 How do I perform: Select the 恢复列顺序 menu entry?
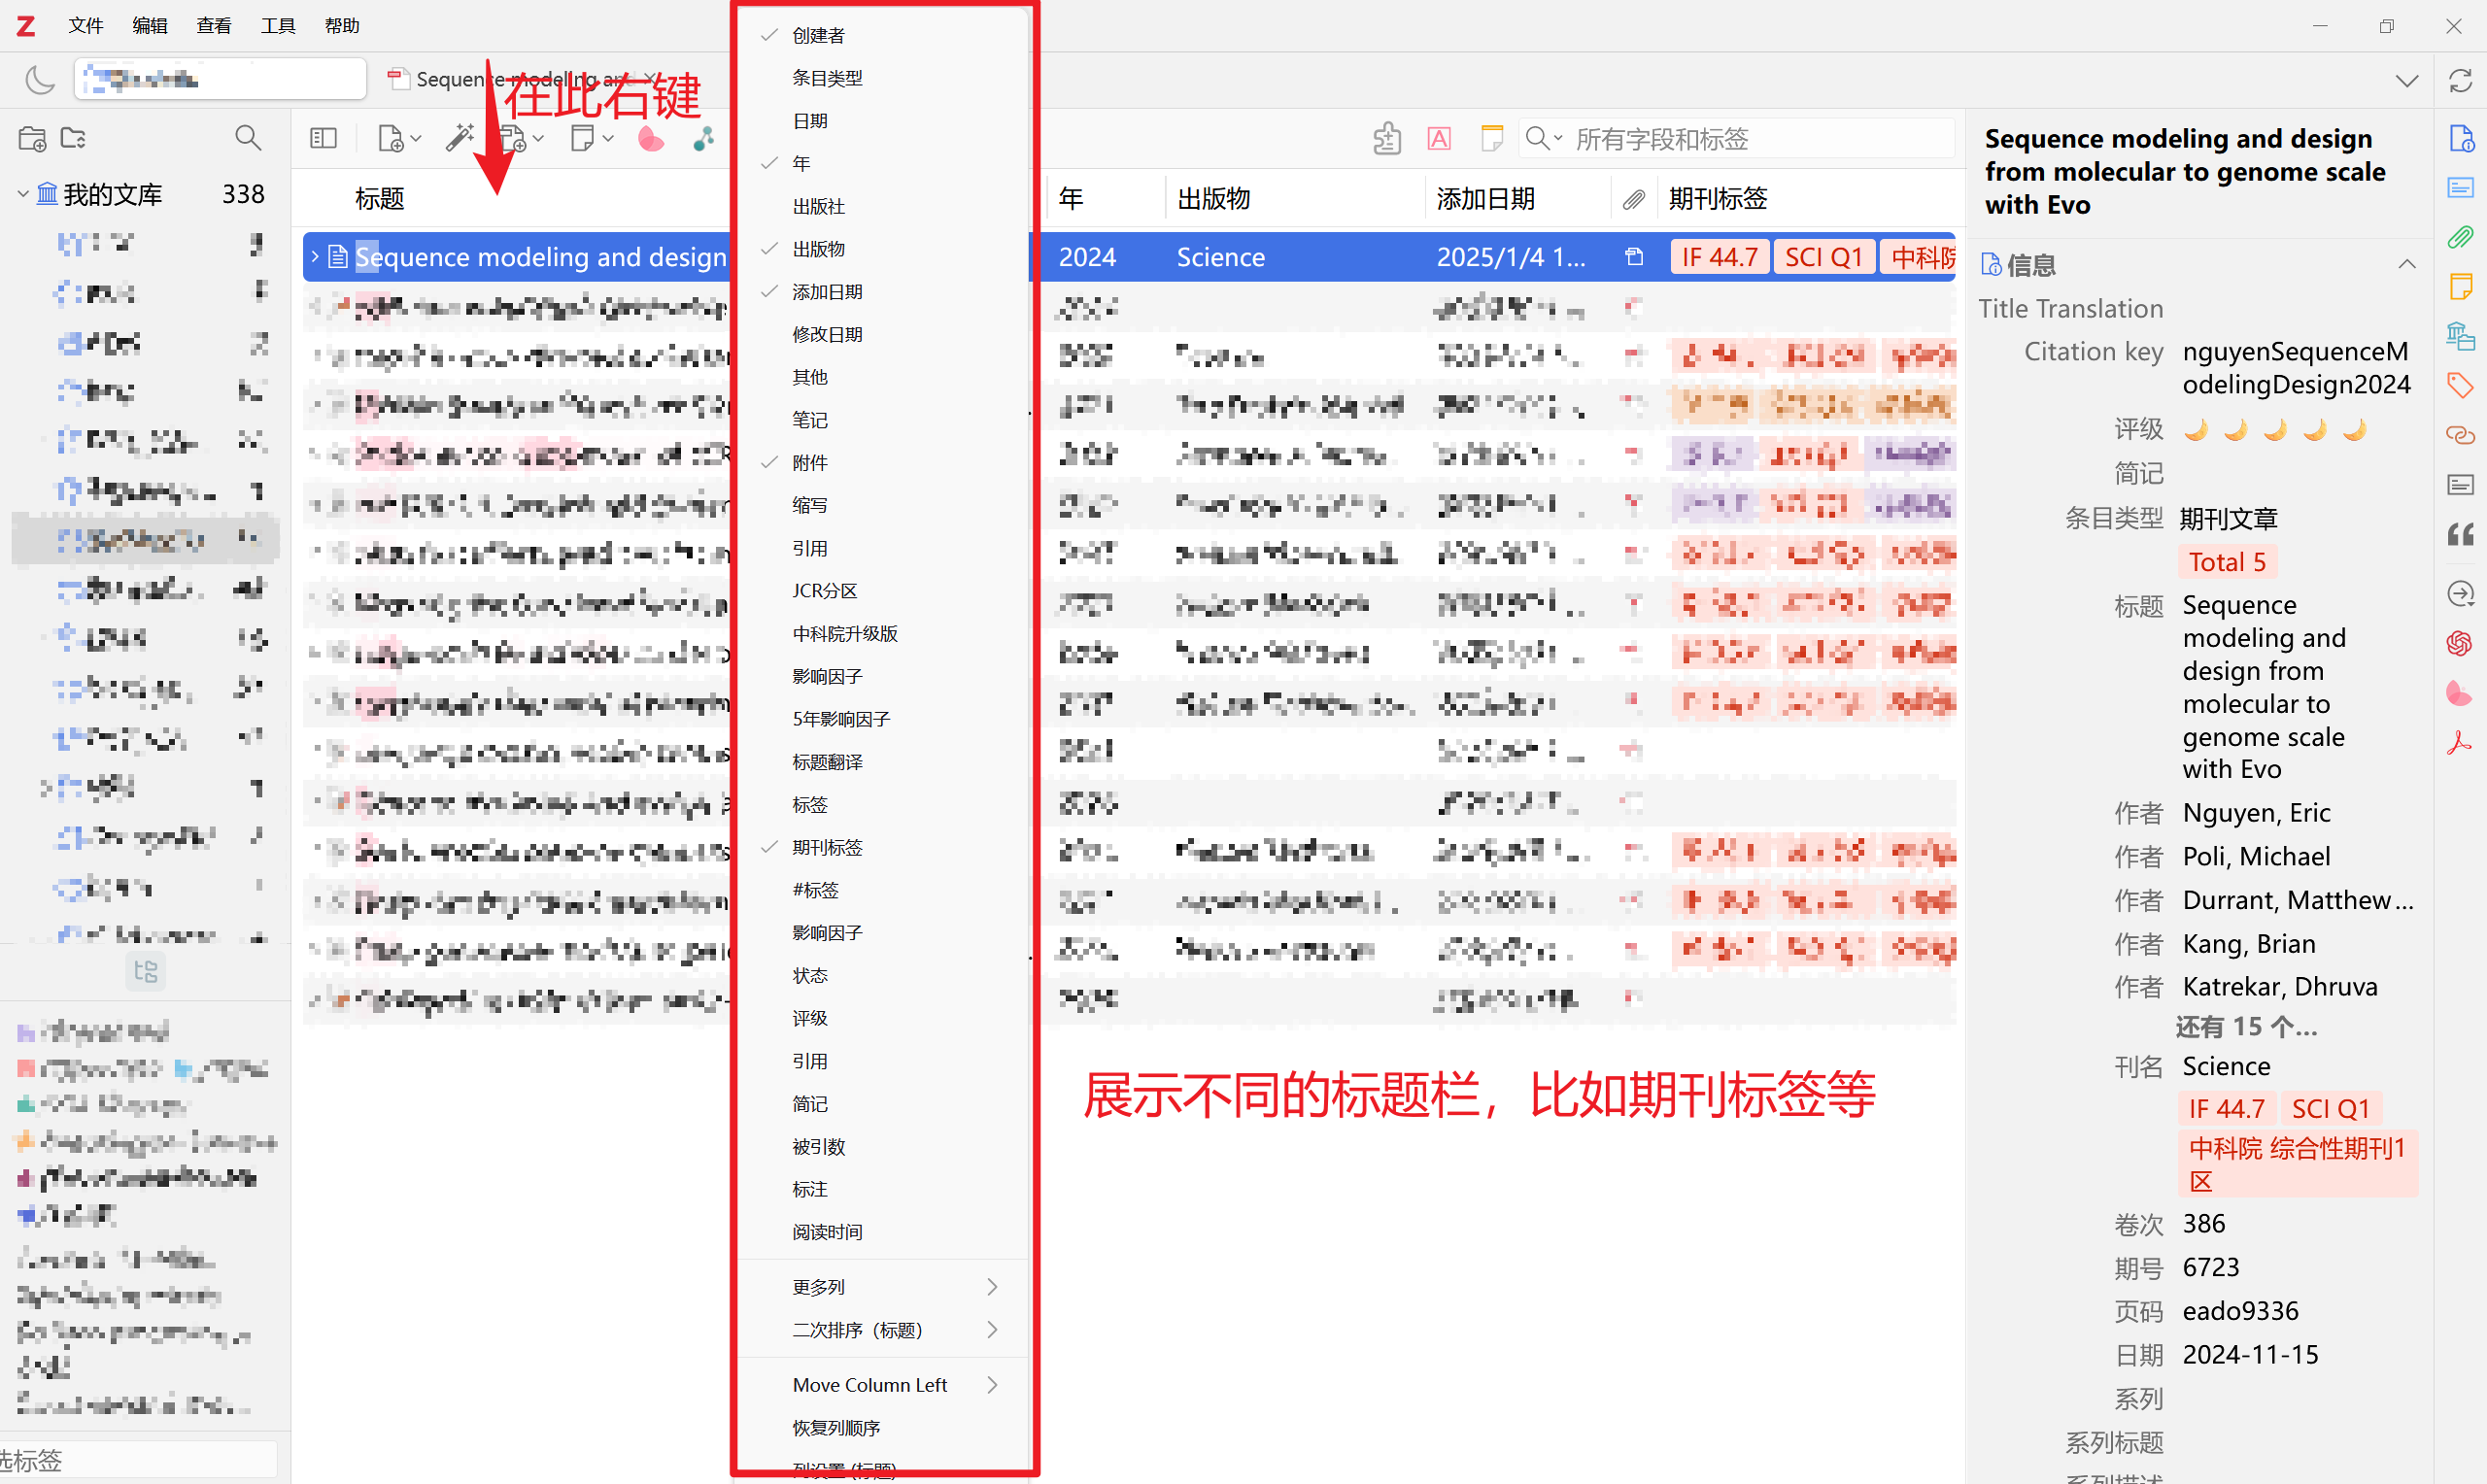[836, 1427]
